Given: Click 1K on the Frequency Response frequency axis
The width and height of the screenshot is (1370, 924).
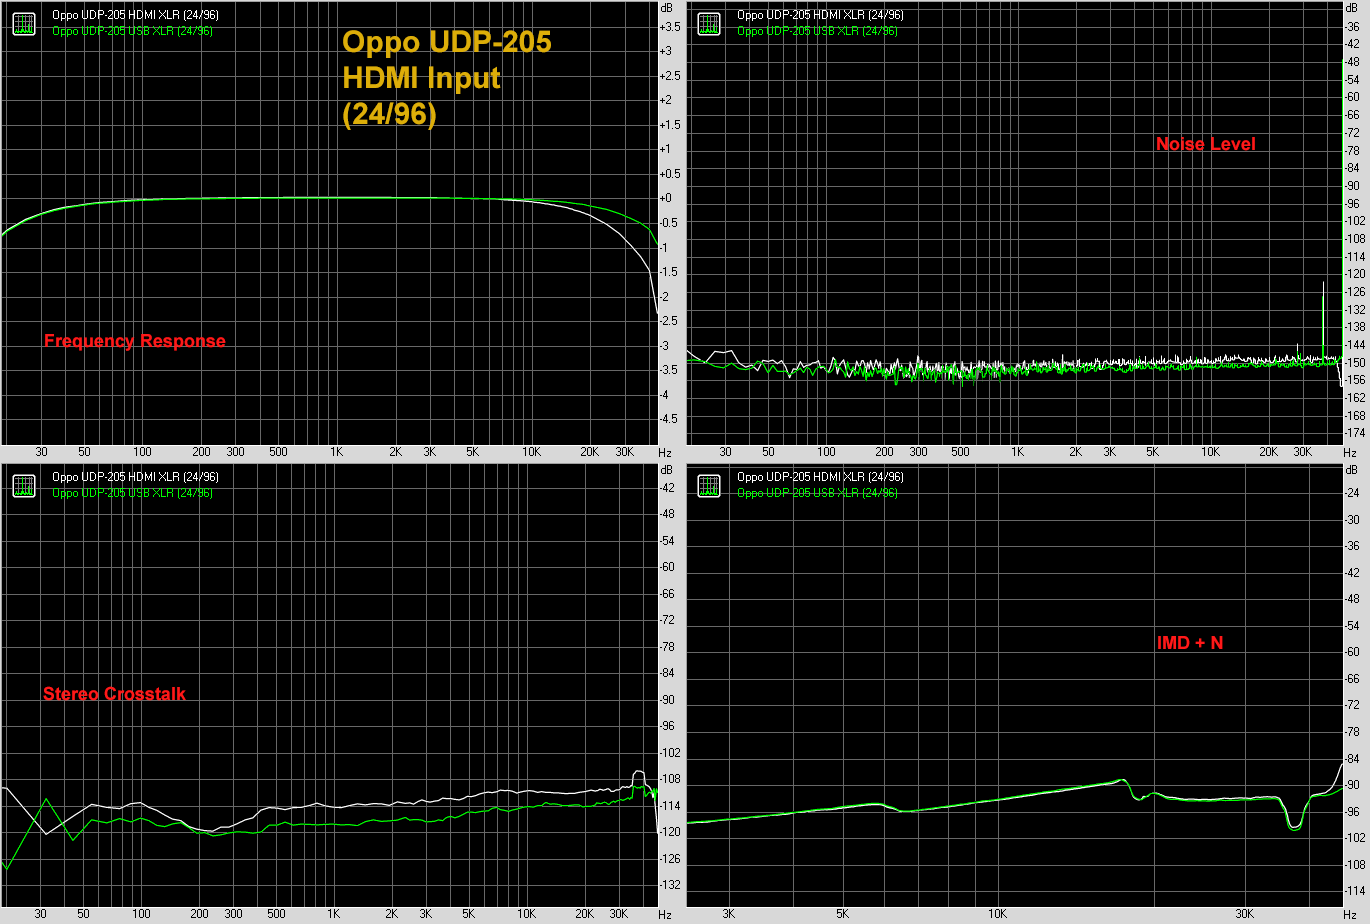Looking at the screenshot, I should click(337, 452).
